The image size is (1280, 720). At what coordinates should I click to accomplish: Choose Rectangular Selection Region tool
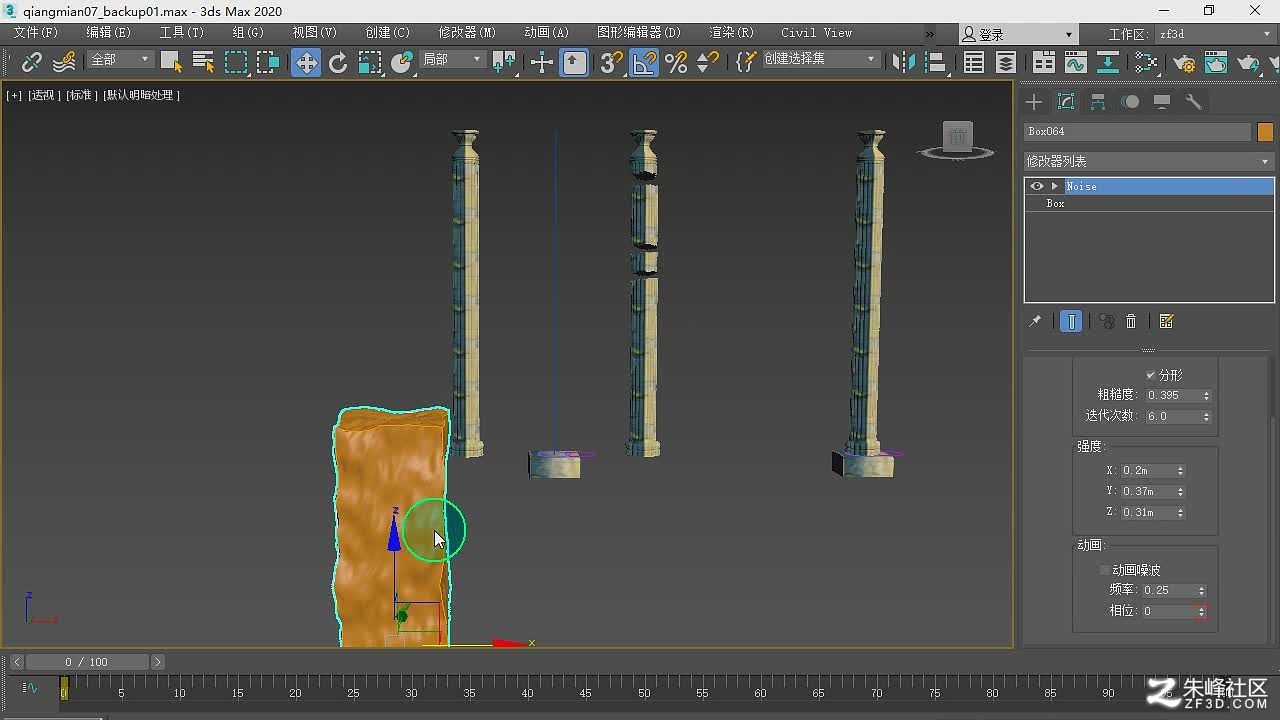[x=236, y=62]
